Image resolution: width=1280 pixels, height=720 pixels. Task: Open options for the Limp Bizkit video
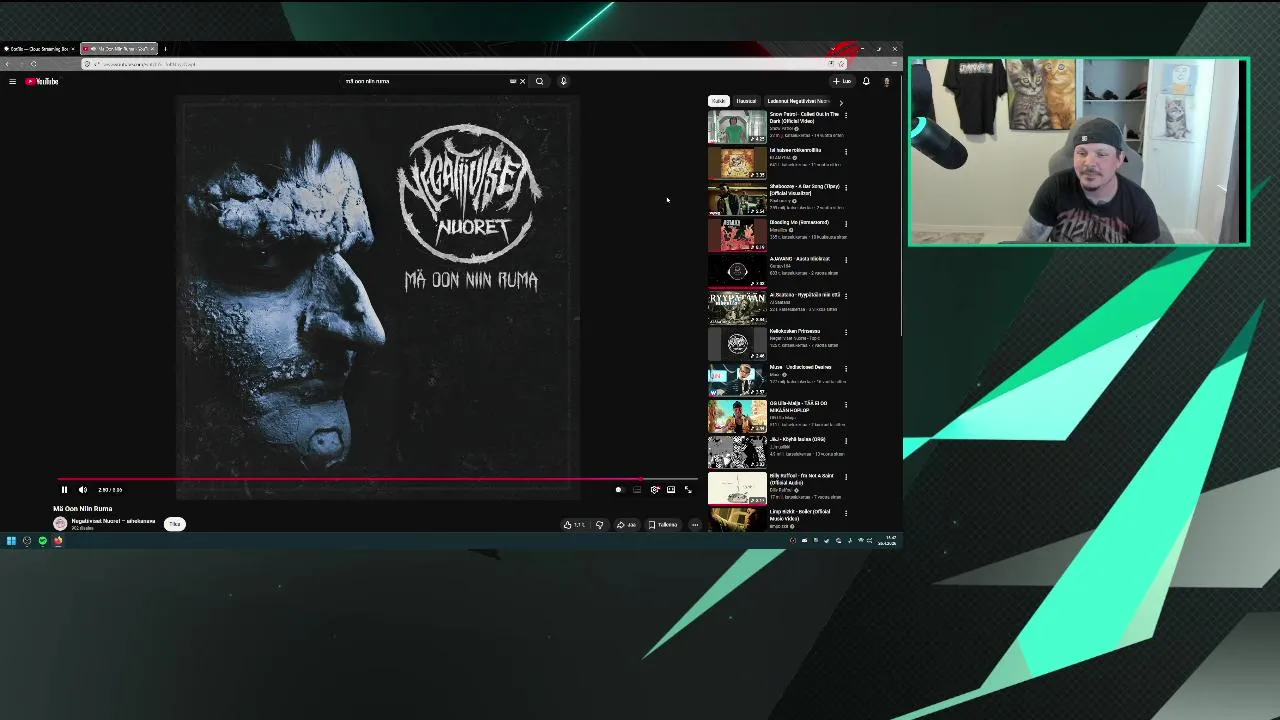tap(846, 513)
